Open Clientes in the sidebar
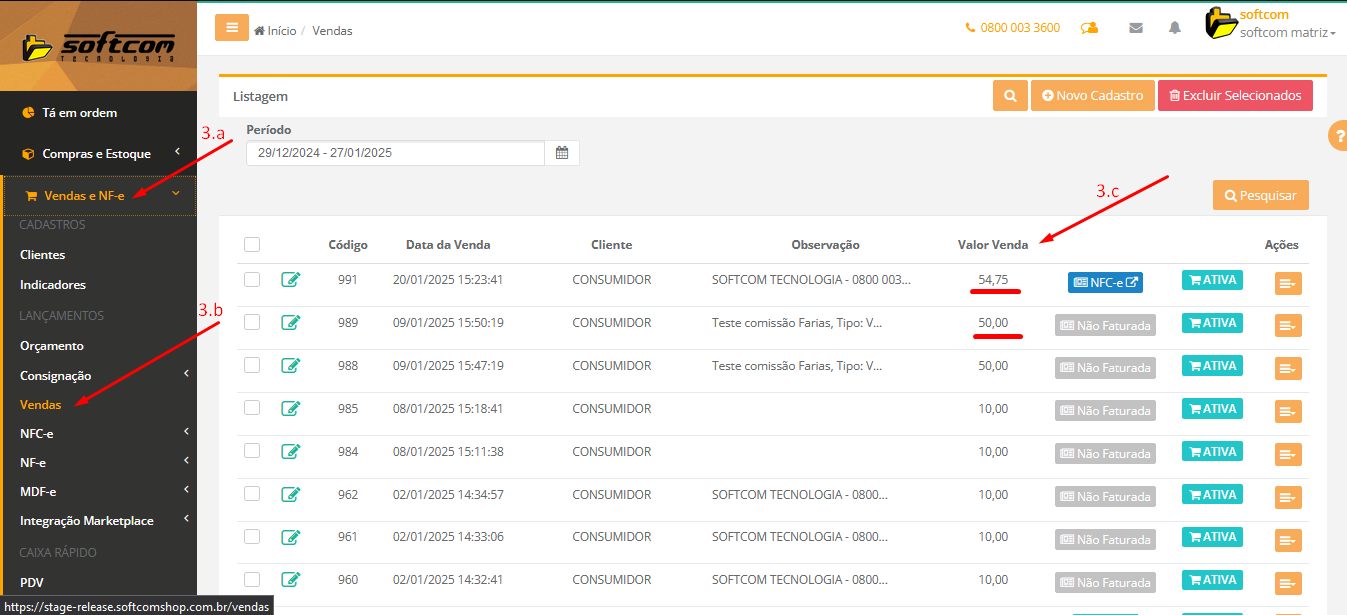This screenshot has width=1347, height=615. pyautogui.click(x=43, y=255)
